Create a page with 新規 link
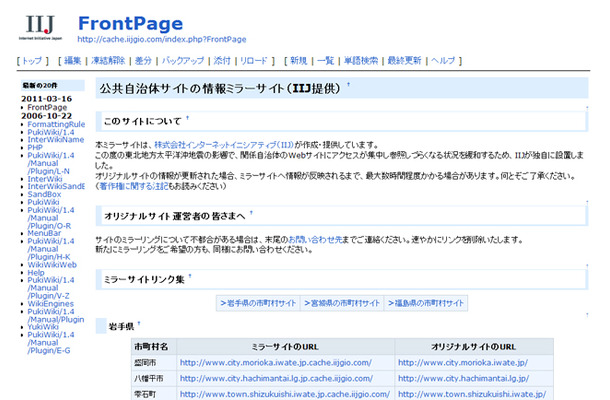 (x=298, y=61)
